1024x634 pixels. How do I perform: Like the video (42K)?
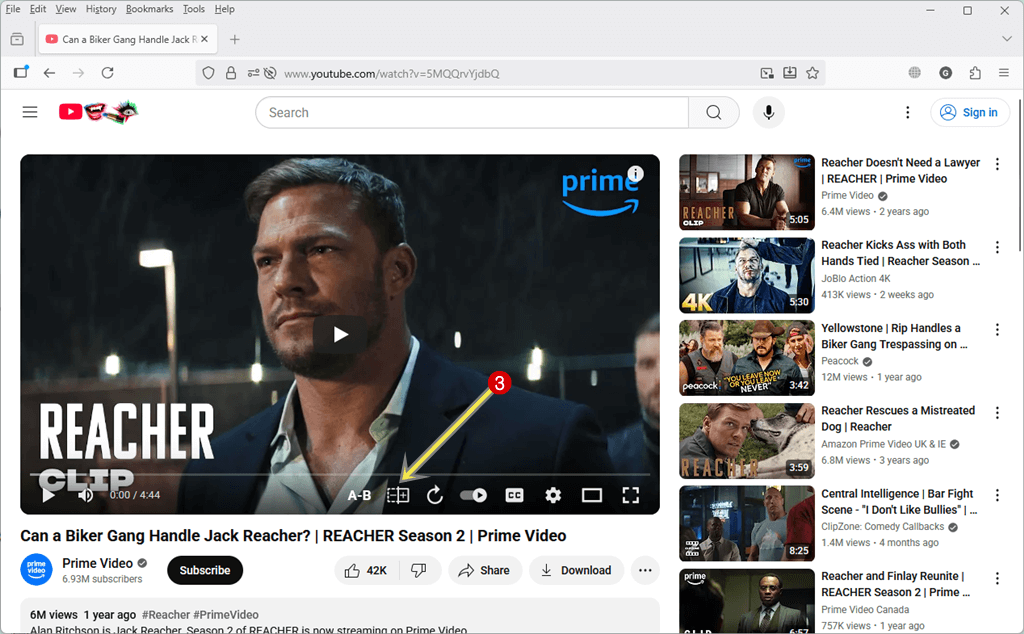click(366, 571)
